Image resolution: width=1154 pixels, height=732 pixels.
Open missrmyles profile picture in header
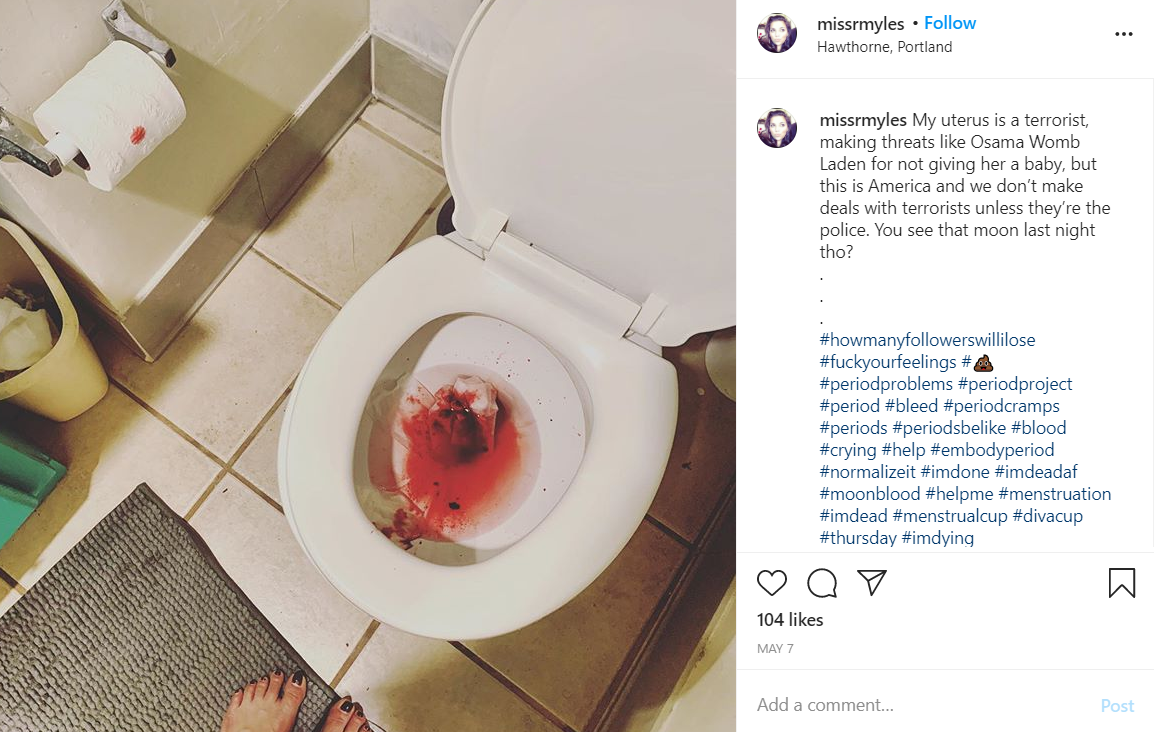(x=777, y=33)
